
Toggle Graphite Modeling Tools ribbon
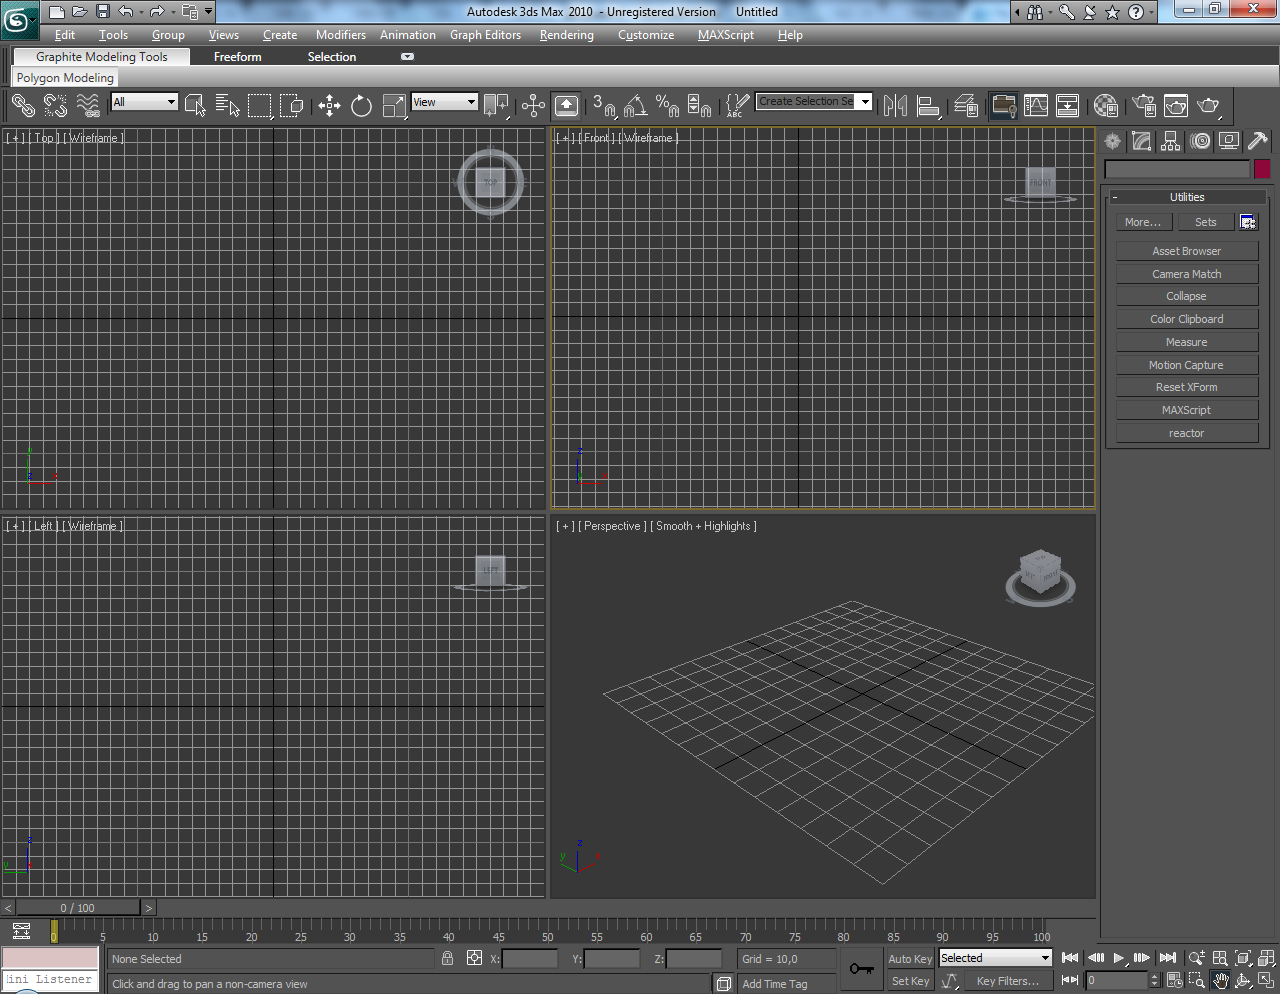(x=1003, y=105)
